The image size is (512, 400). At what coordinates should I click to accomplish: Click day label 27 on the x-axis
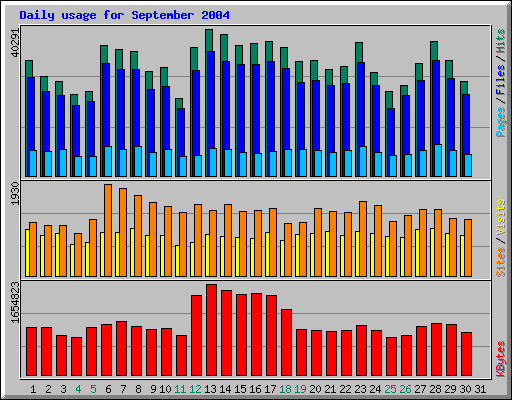(x=420, y=389)
